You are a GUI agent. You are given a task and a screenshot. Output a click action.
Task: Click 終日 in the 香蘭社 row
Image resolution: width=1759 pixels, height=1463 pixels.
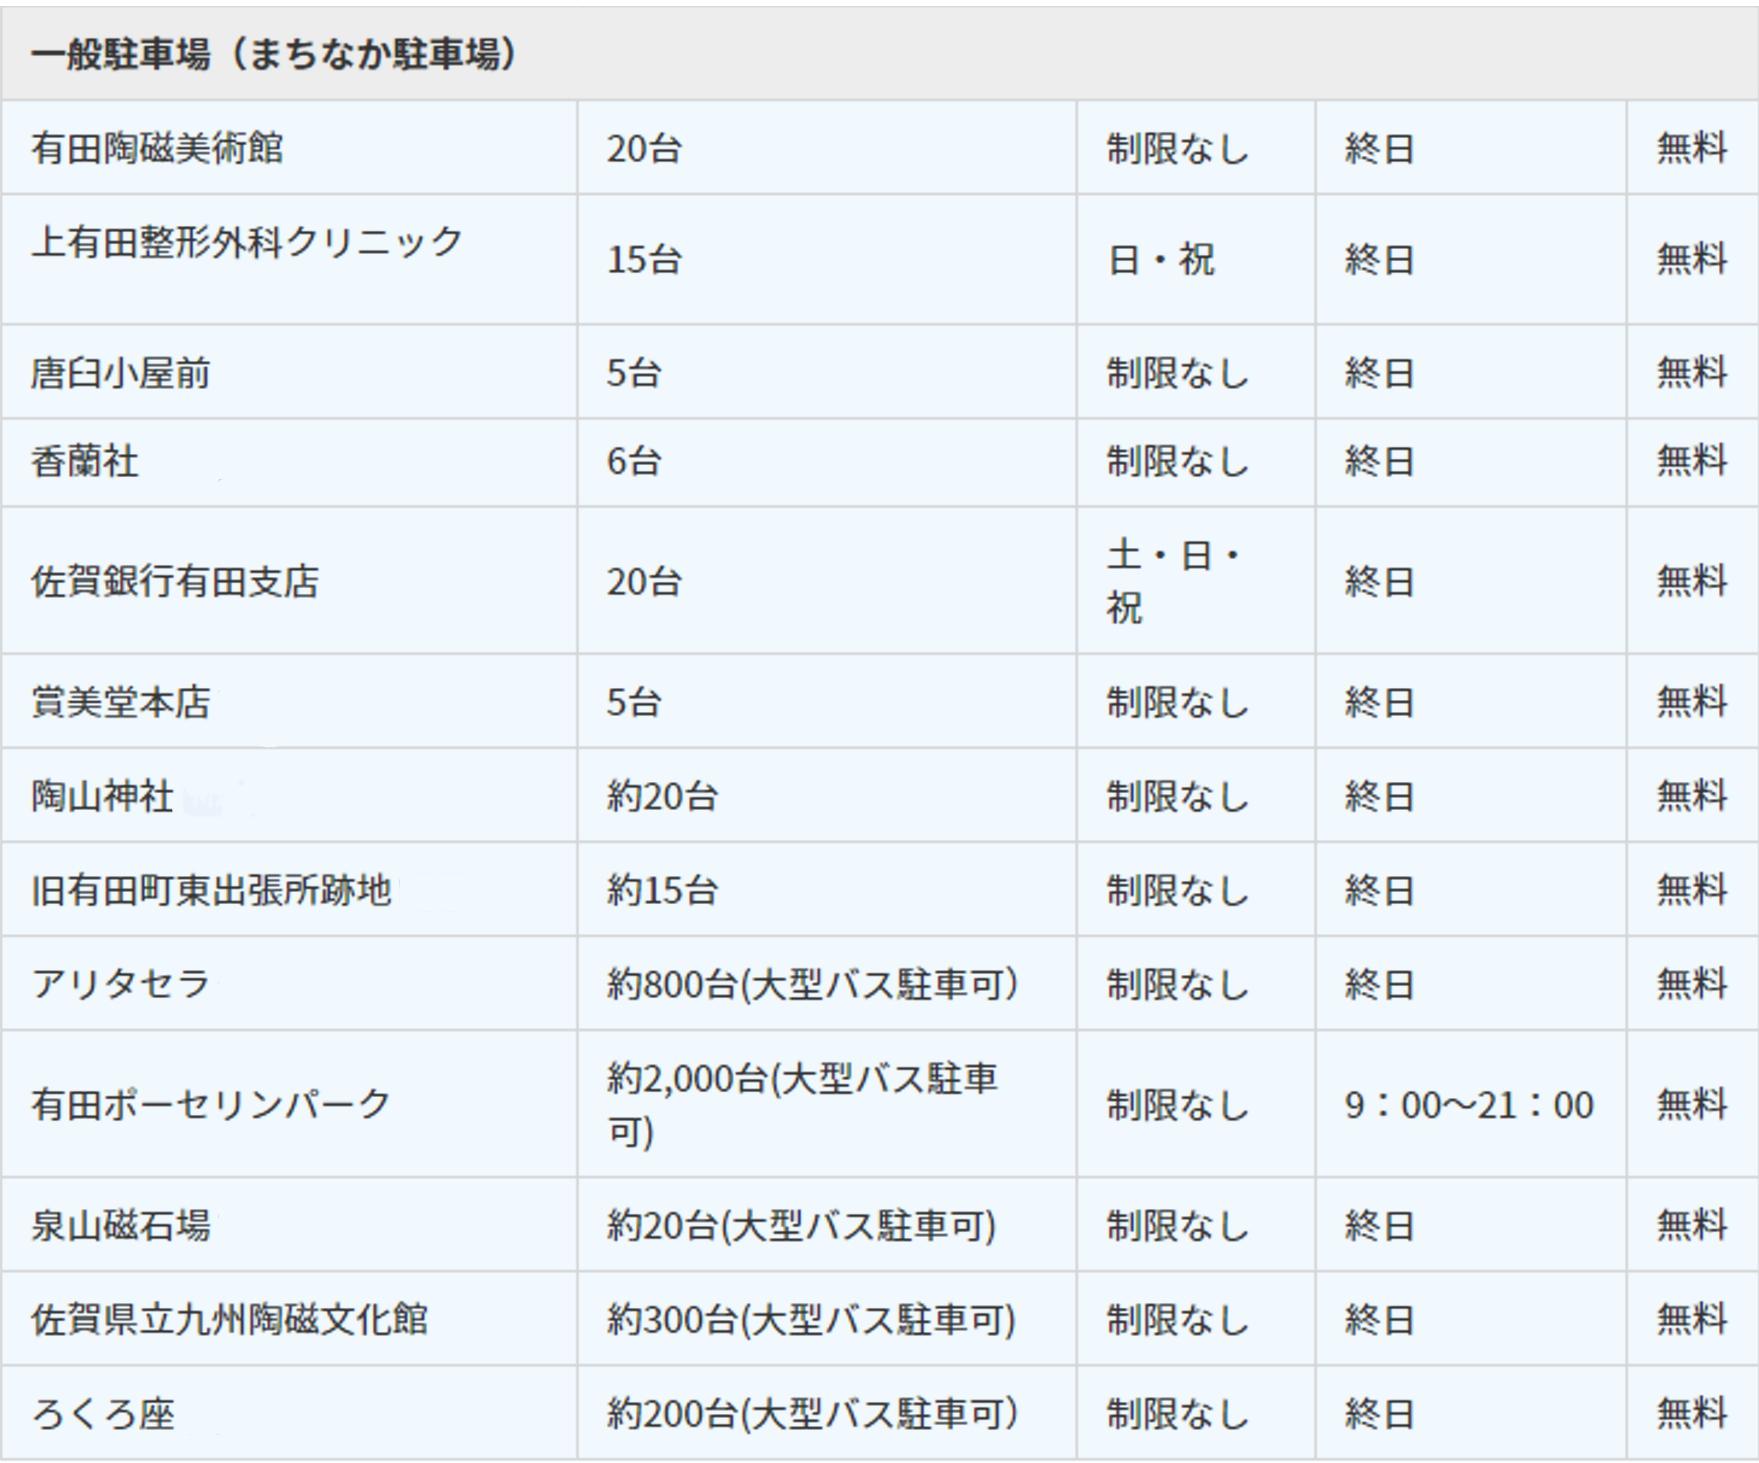[x=1380, y=461]
